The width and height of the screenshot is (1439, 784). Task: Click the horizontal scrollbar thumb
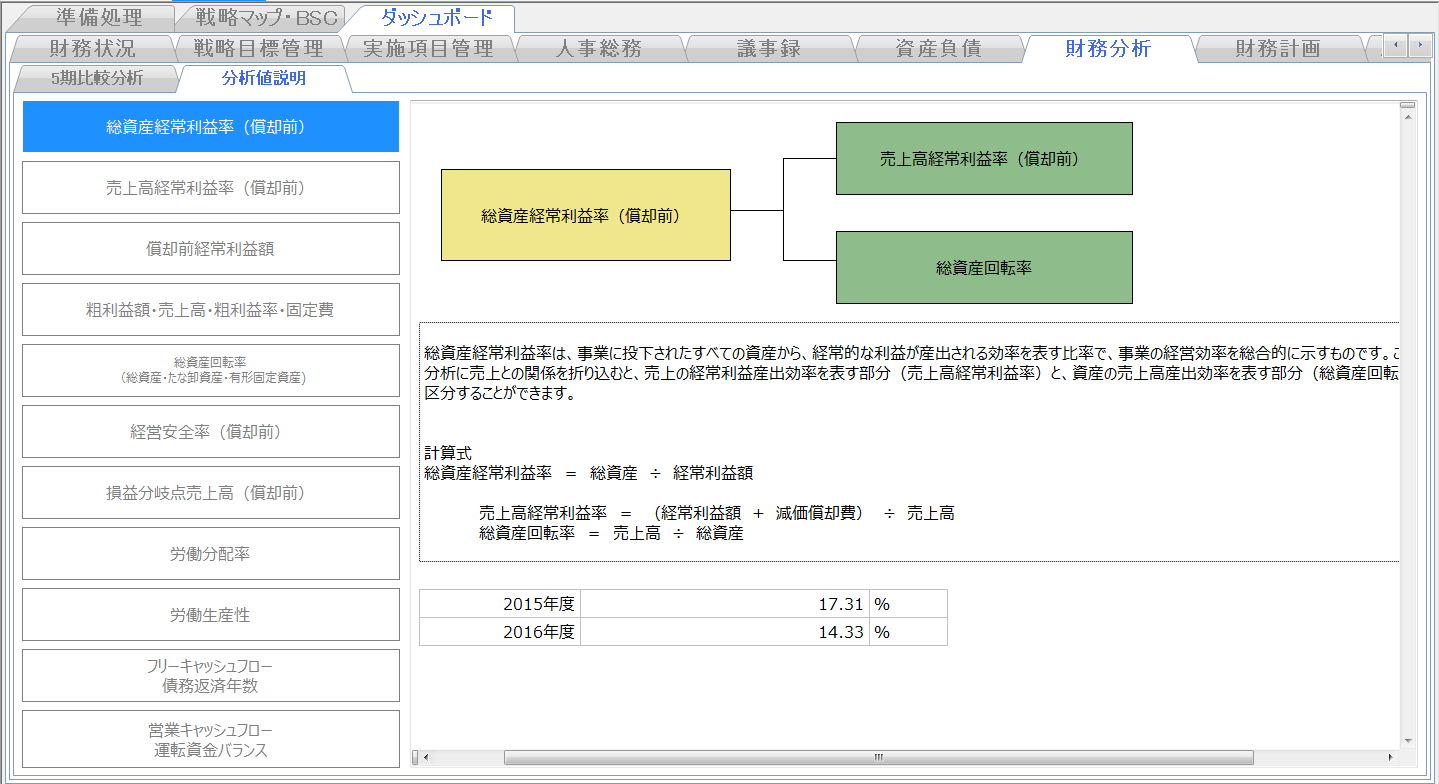pos(878,757)
